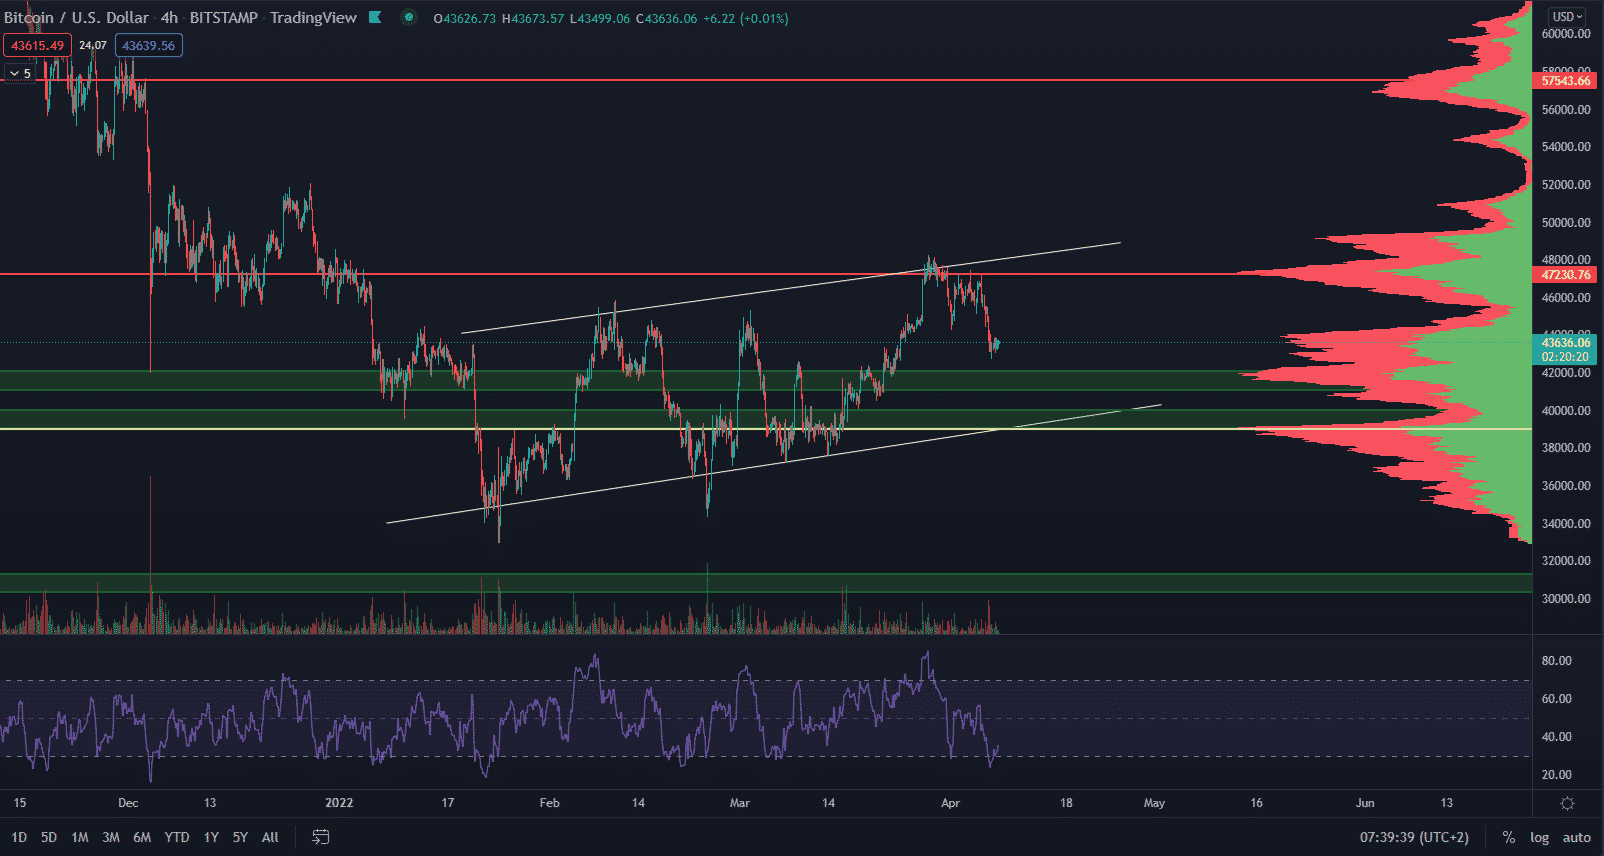
Task: Select the 1D time range
Action: [x=19, y=837]
